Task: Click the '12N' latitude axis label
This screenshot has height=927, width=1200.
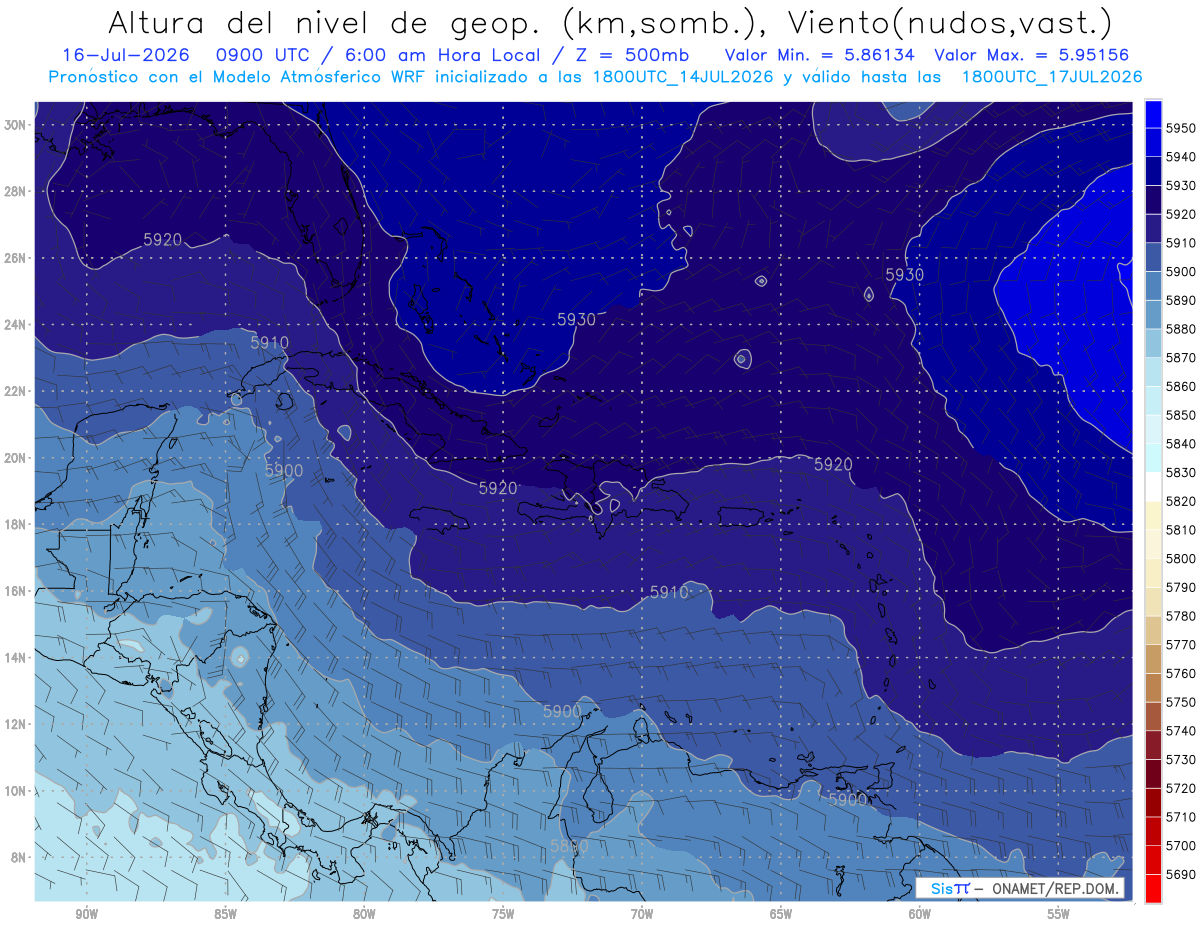Action: [15, 724]
